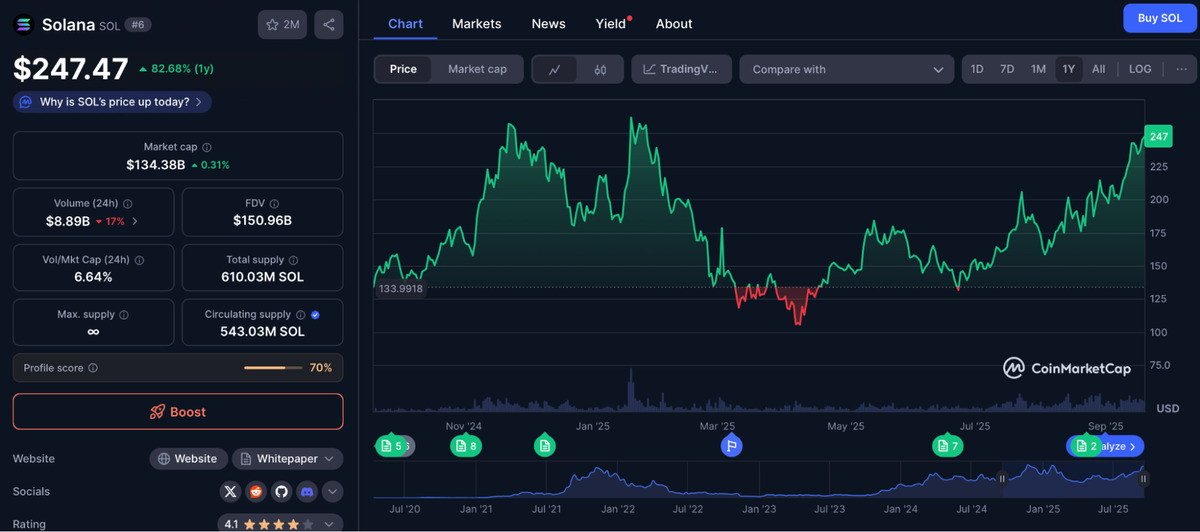Open the info icon beside Profile score
The height and width of the screenshot is (532, 1200).
pyautogui.click(x=93, y=368)
